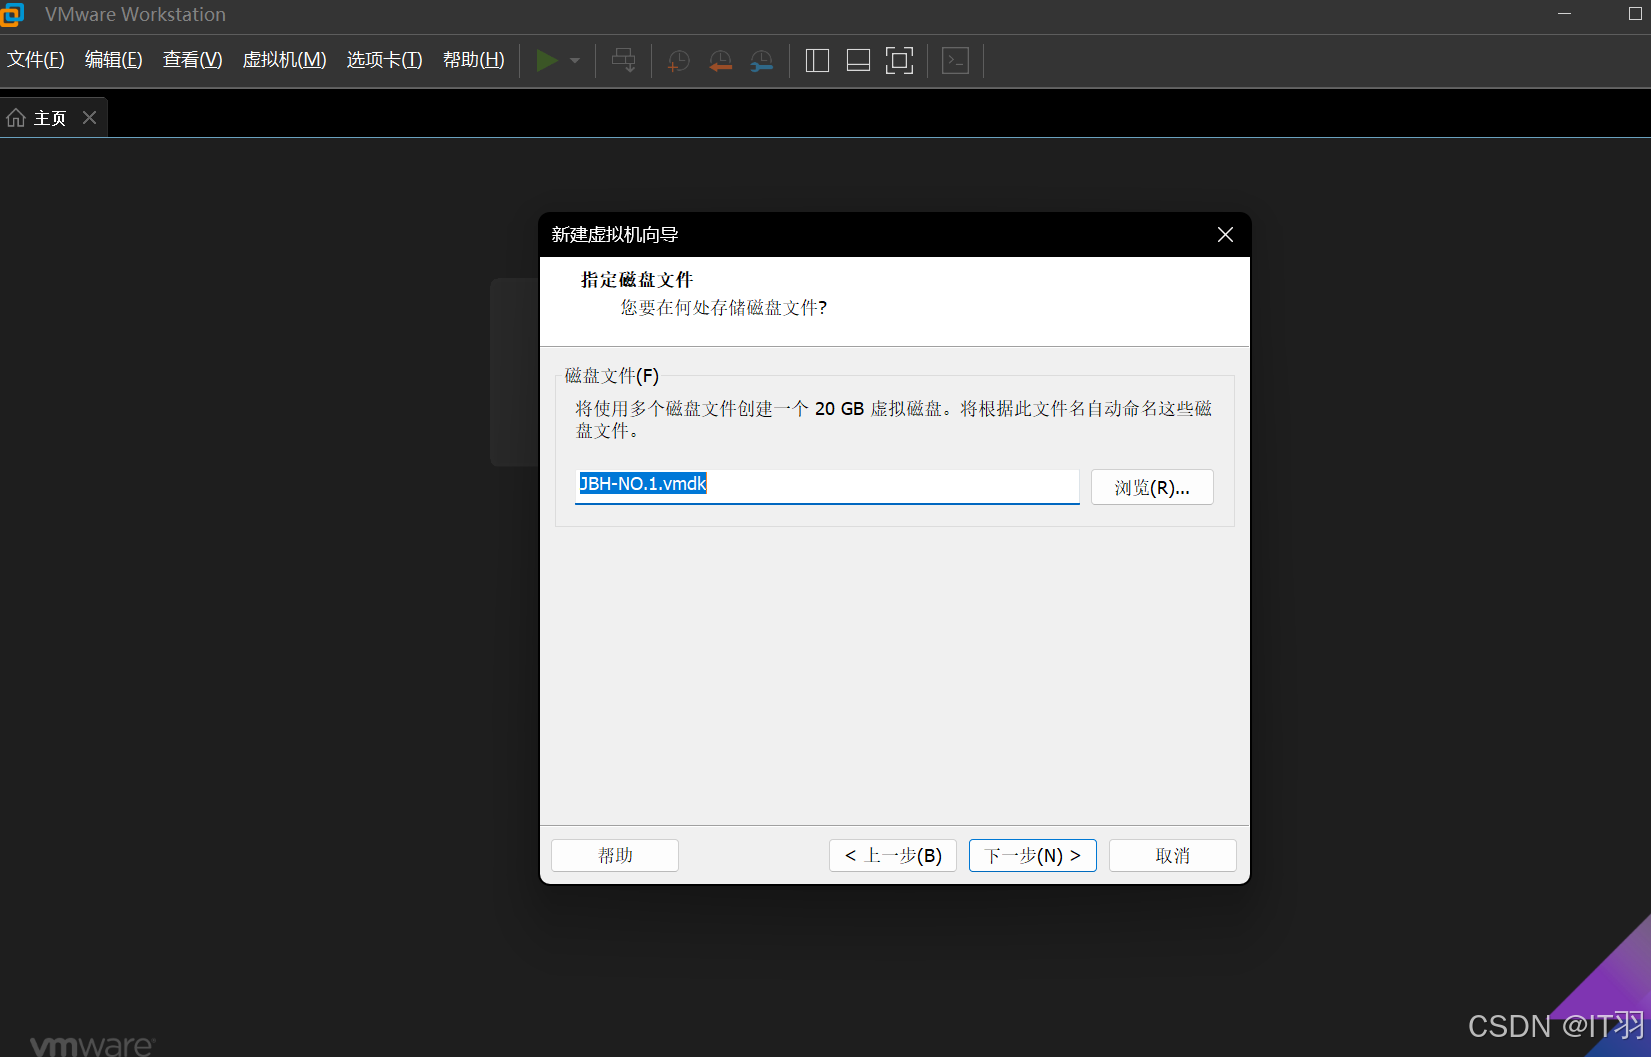The image size is (1651, 1057).
Task: Click the revert to snapshot icon
Action: [x=720, y=60]
